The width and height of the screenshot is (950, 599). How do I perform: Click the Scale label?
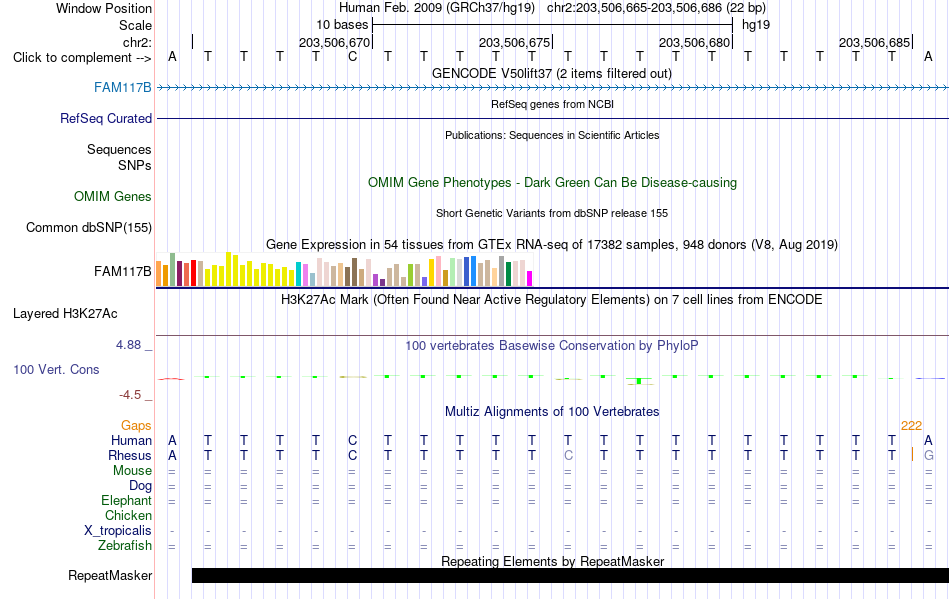135,25
